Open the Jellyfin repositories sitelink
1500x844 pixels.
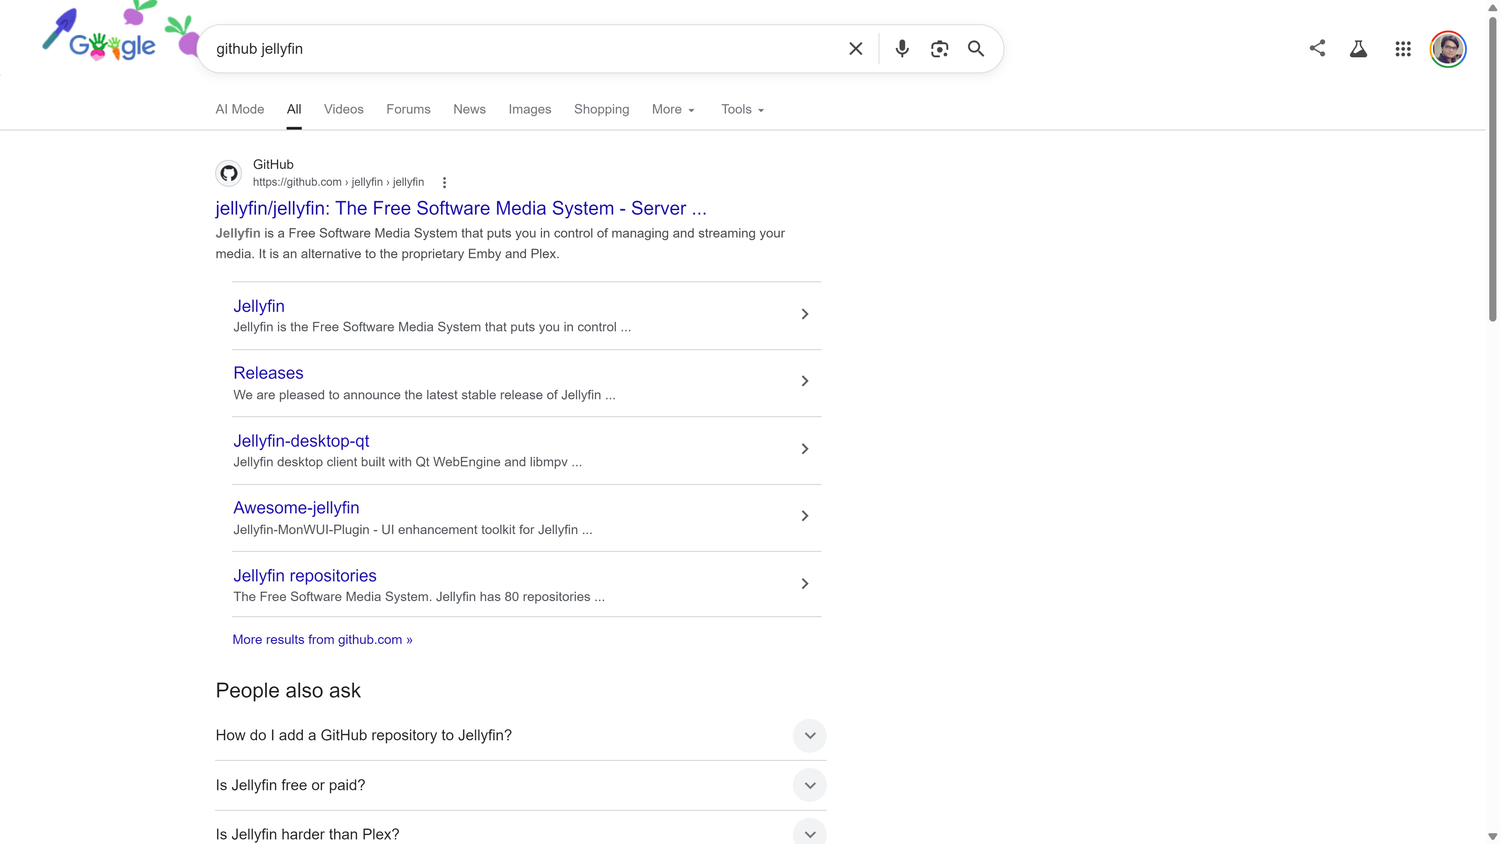click(305, 576)
